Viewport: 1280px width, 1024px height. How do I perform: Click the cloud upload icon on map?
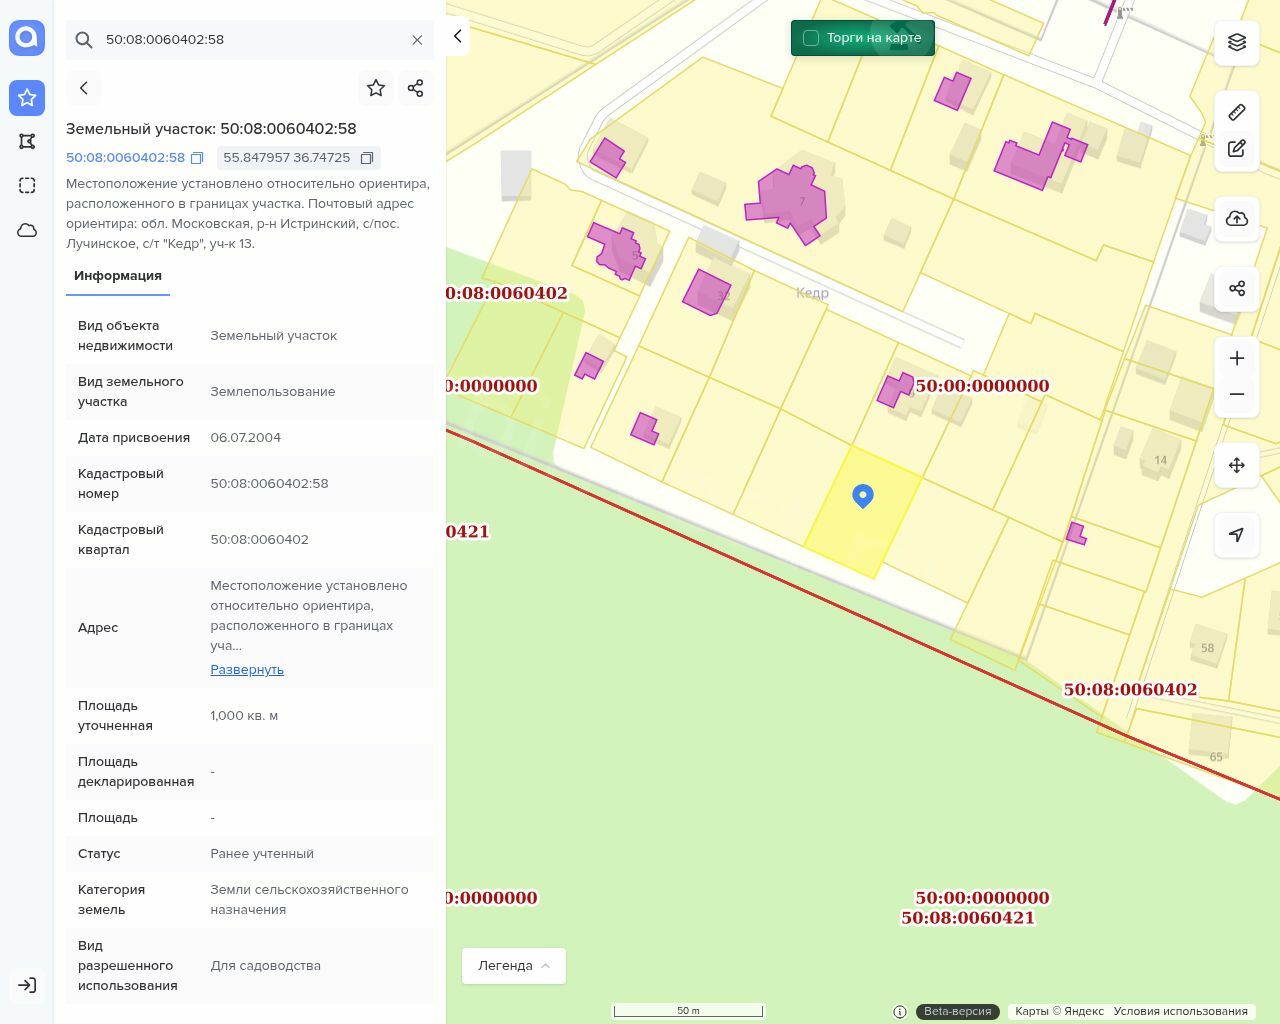click(x=1237, y=219)
